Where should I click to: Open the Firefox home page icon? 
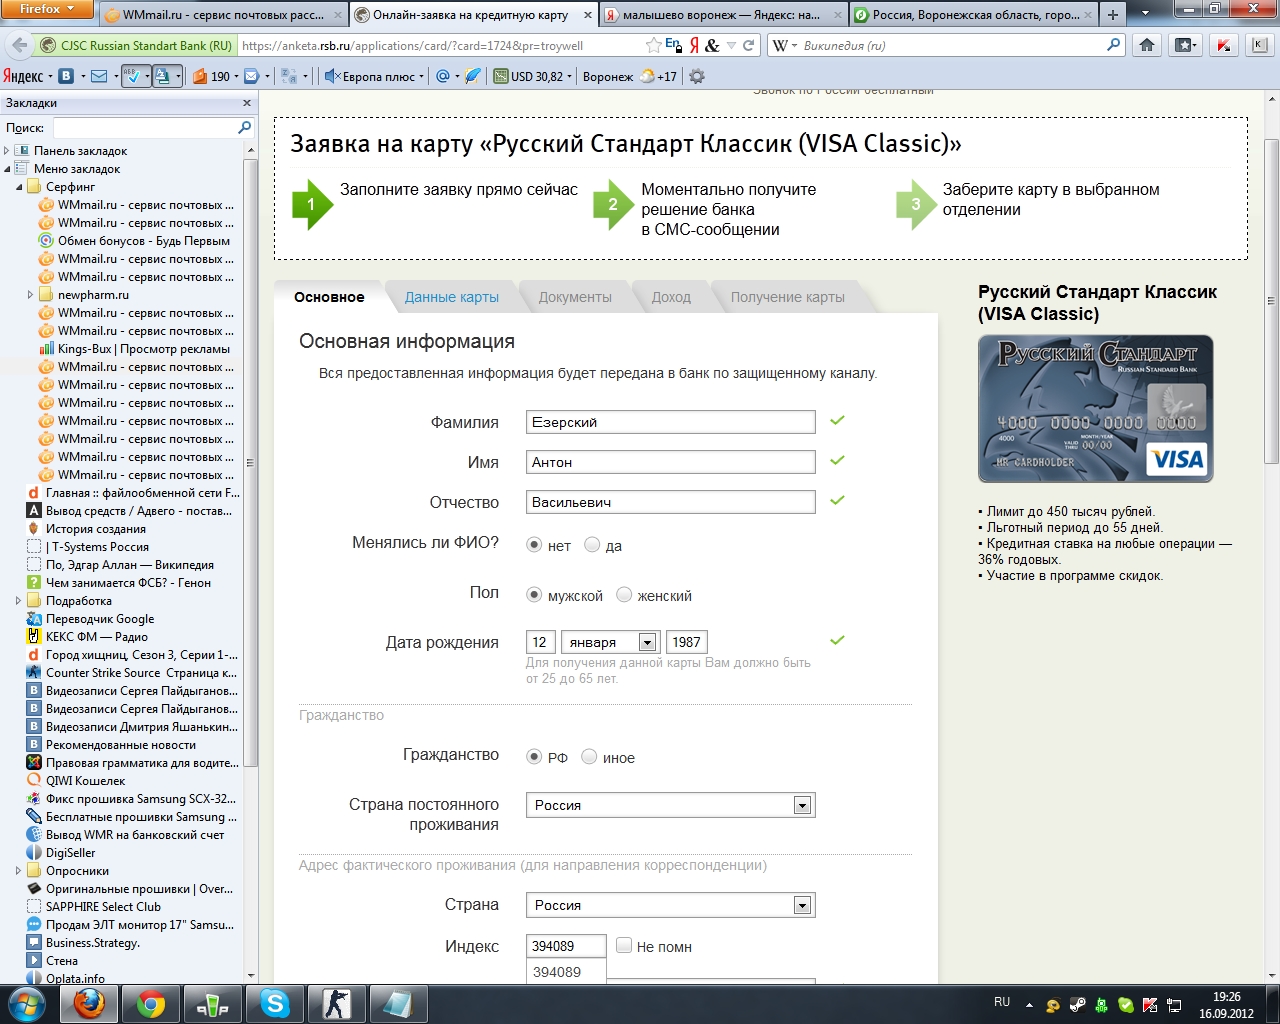click(x=1147, y=45)
